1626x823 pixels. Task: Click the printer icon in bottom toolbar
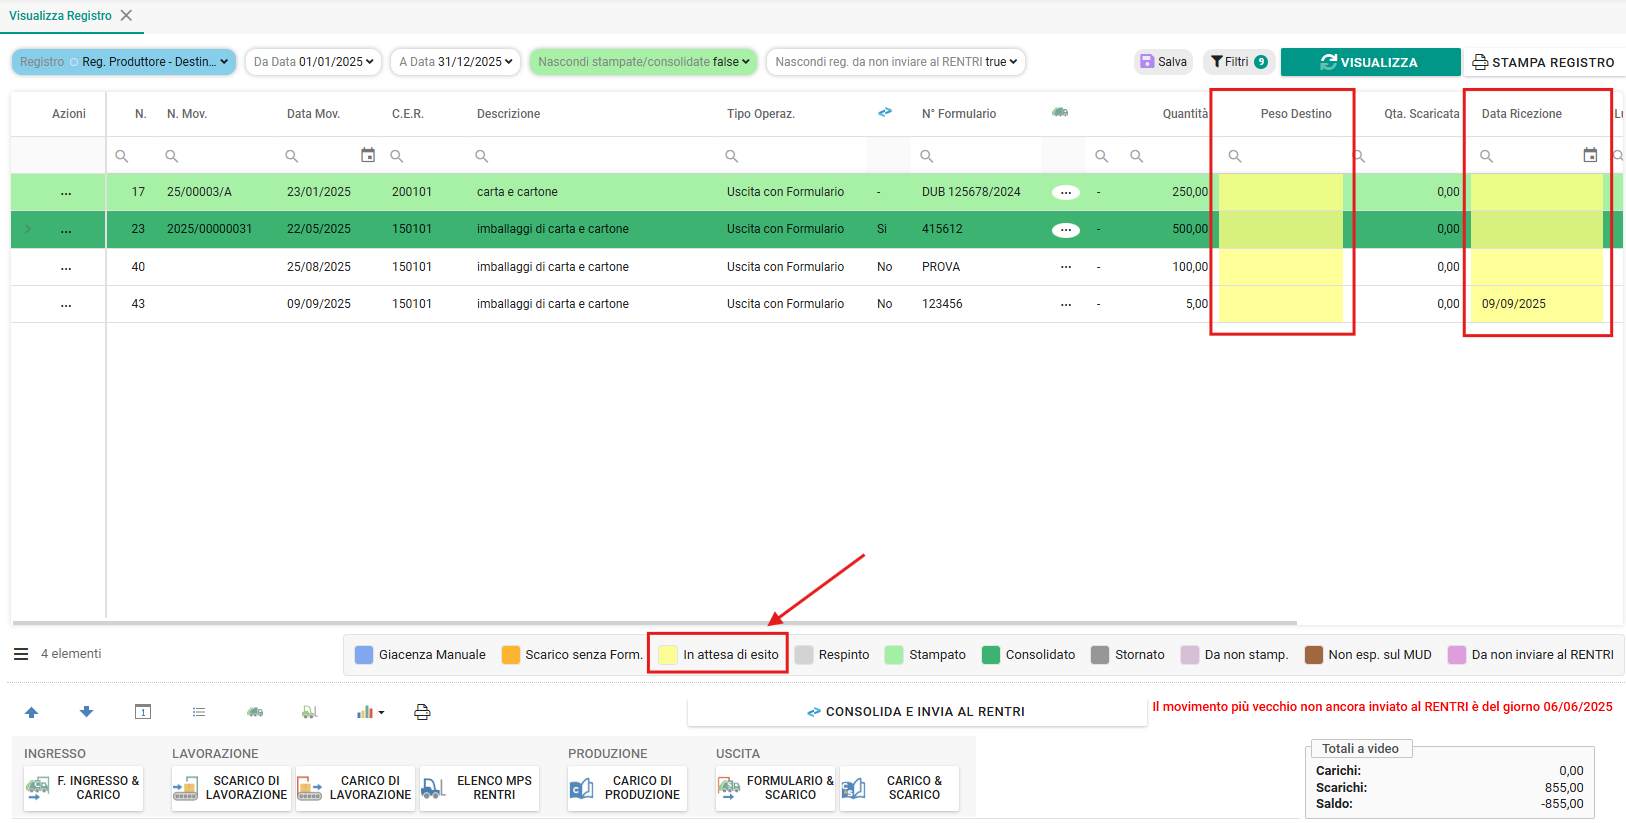[x=422, y=712]
